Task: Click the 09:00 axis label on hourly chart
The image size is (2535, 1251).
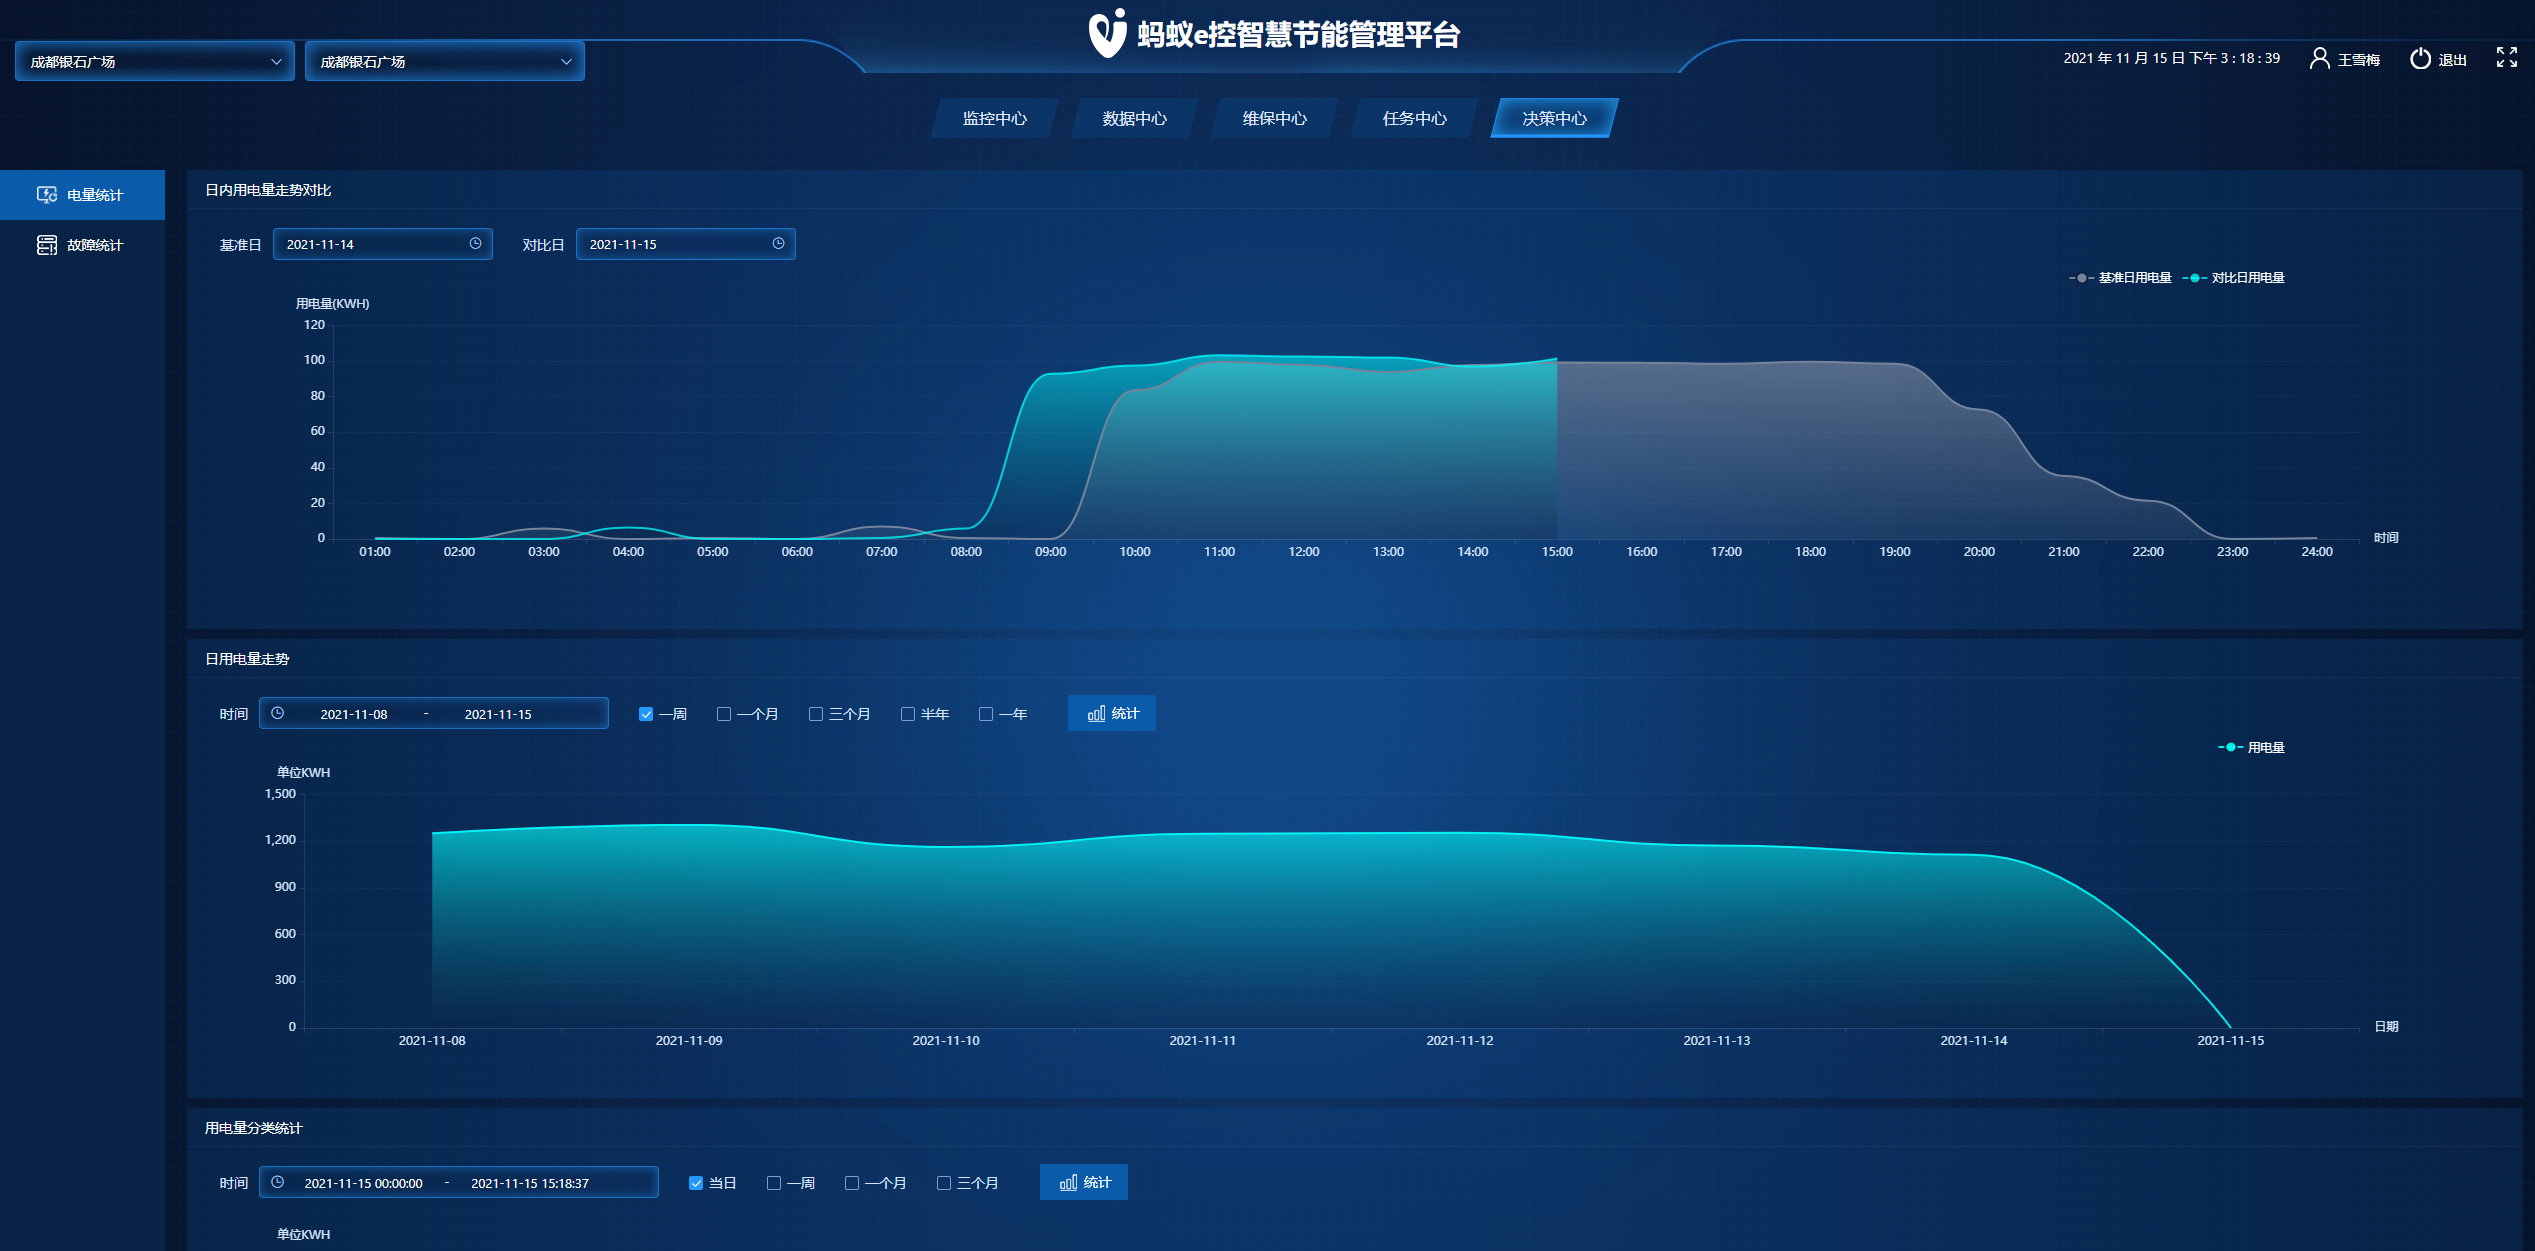Action: (x=1051, y=552)
